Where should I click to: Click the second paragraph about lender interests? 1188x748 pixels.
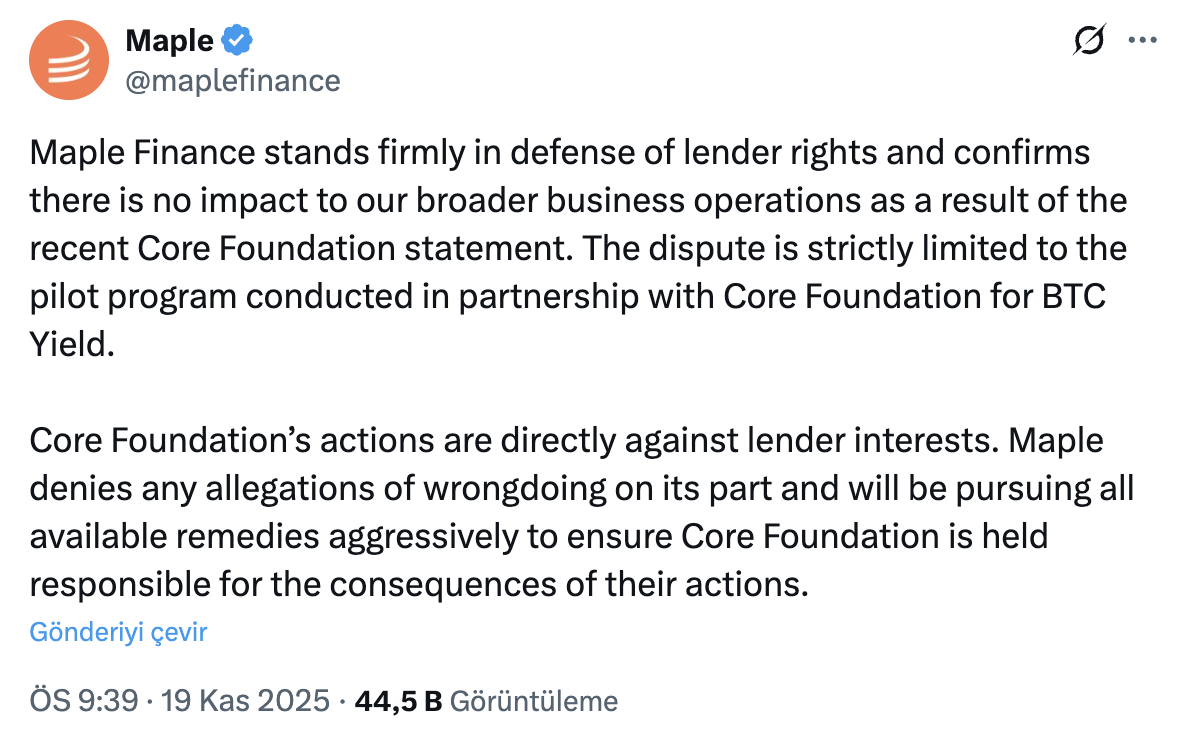click(x=580, y=512)
